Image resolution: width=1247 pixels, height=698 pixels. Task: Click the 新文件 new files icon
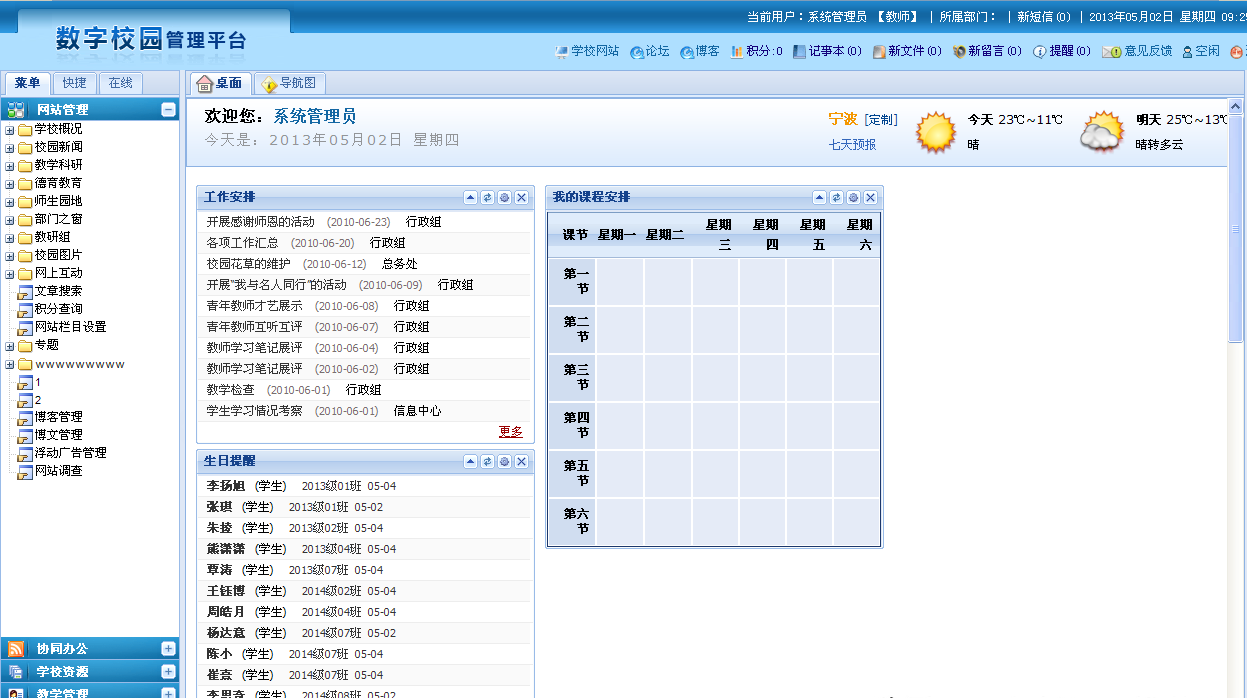click(879, 51)
